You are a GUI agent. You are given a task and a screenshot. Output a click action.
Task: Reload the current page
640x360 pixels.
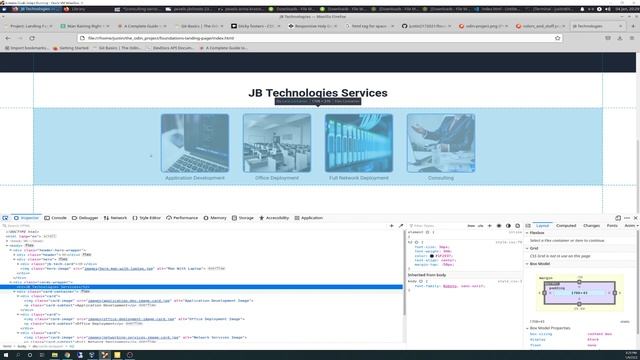(x=32, y=38)
